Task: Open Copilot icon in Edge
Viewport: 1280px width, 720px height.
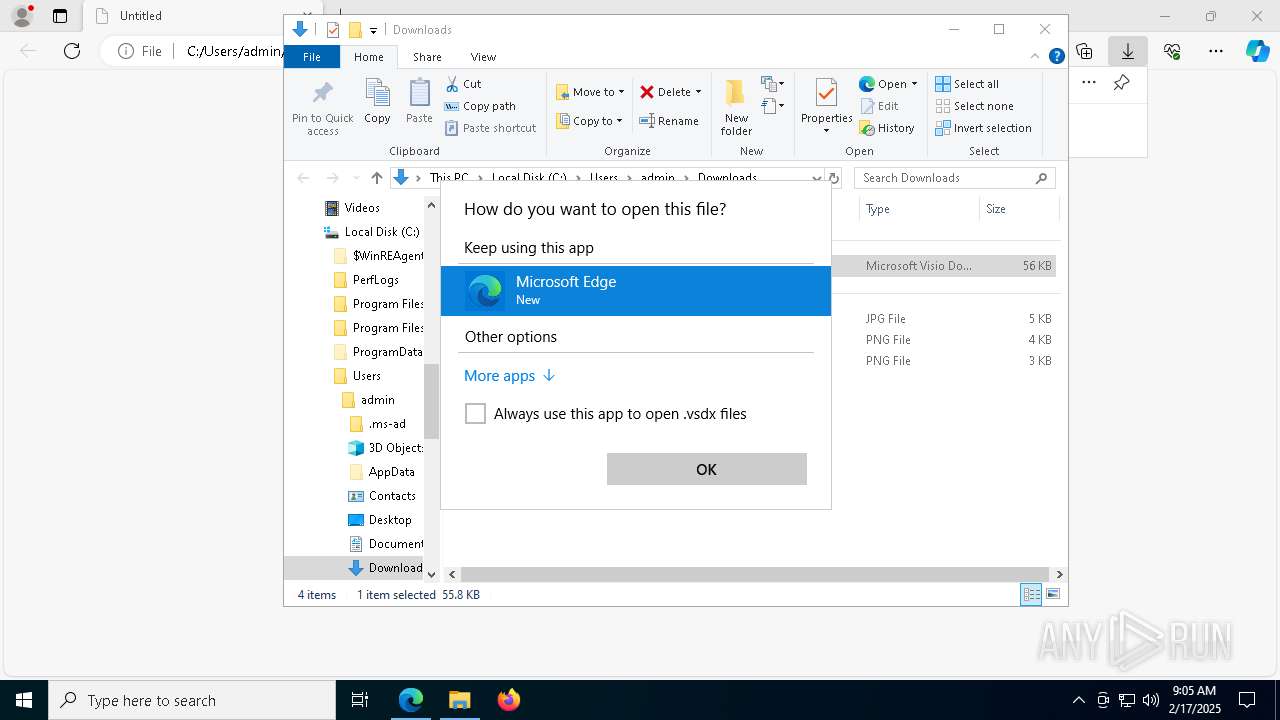Action: tap(1258, 51)
